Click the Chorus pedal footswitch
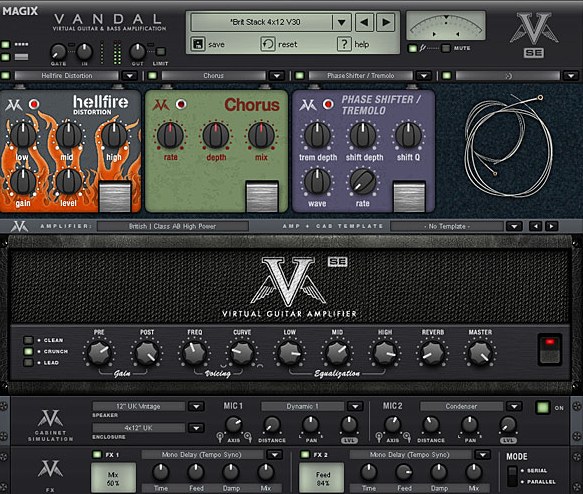Image resolution: width=583 pixels, height=494 pixels. click(262, 196)
